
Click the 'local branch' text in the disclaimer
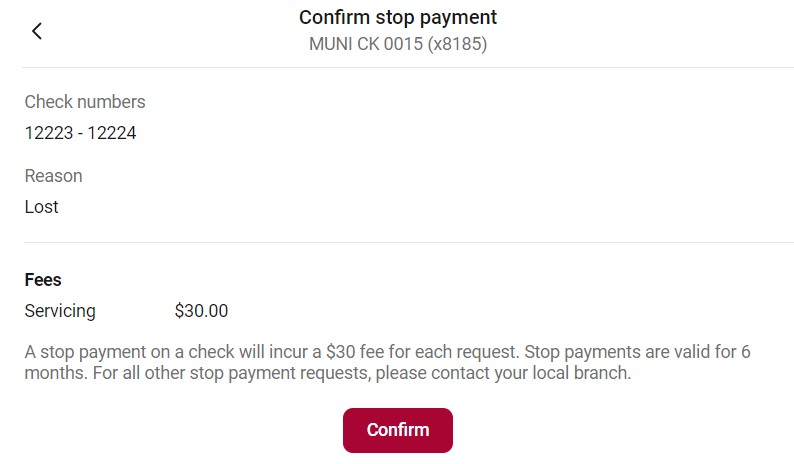[x=582, y=374]
